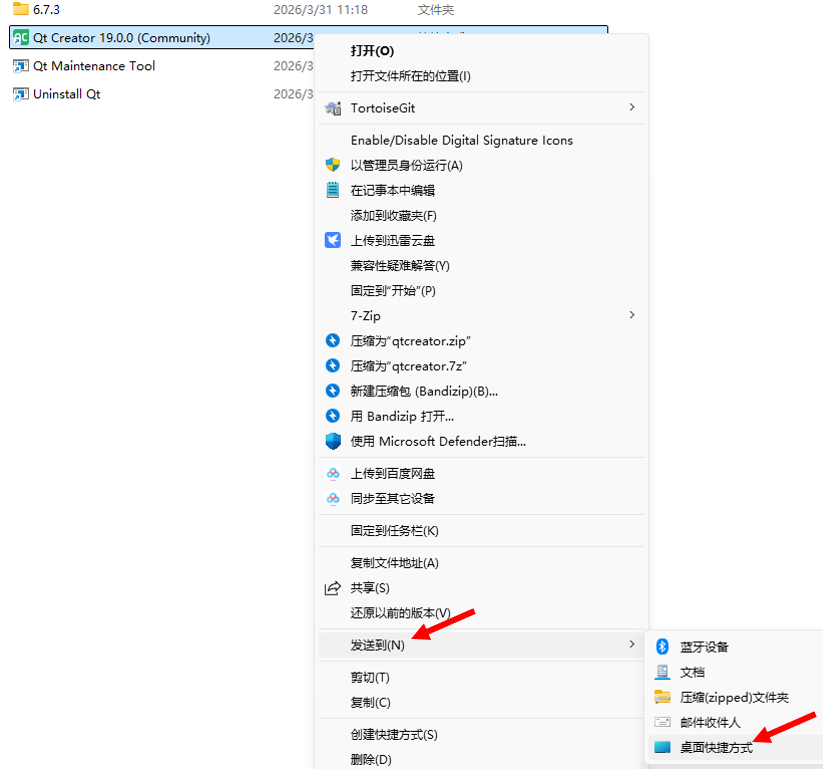Screen dimensions: 823x769
Task: Click the Notepad icon beside 在记事本中编辑
Action: click(x=333, y=190)
